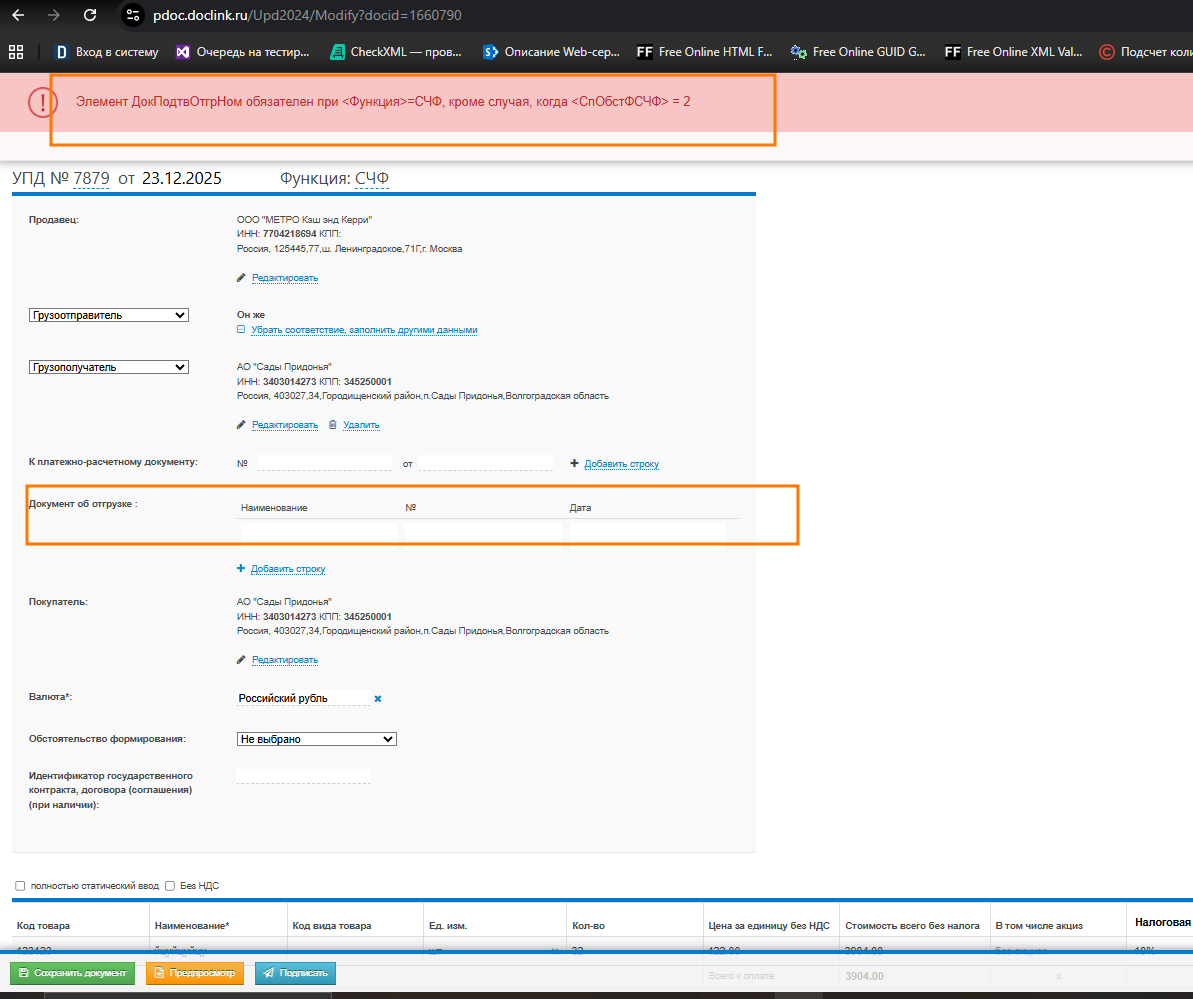Click 'Удалить' link for Грузополучатель

[x=361, y=425]
